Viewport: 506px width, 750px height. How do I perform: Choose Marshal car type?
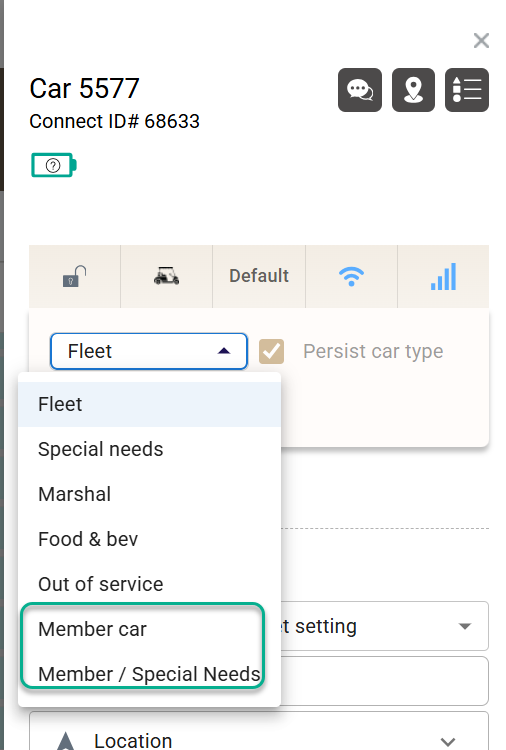(x=149, y=494)
